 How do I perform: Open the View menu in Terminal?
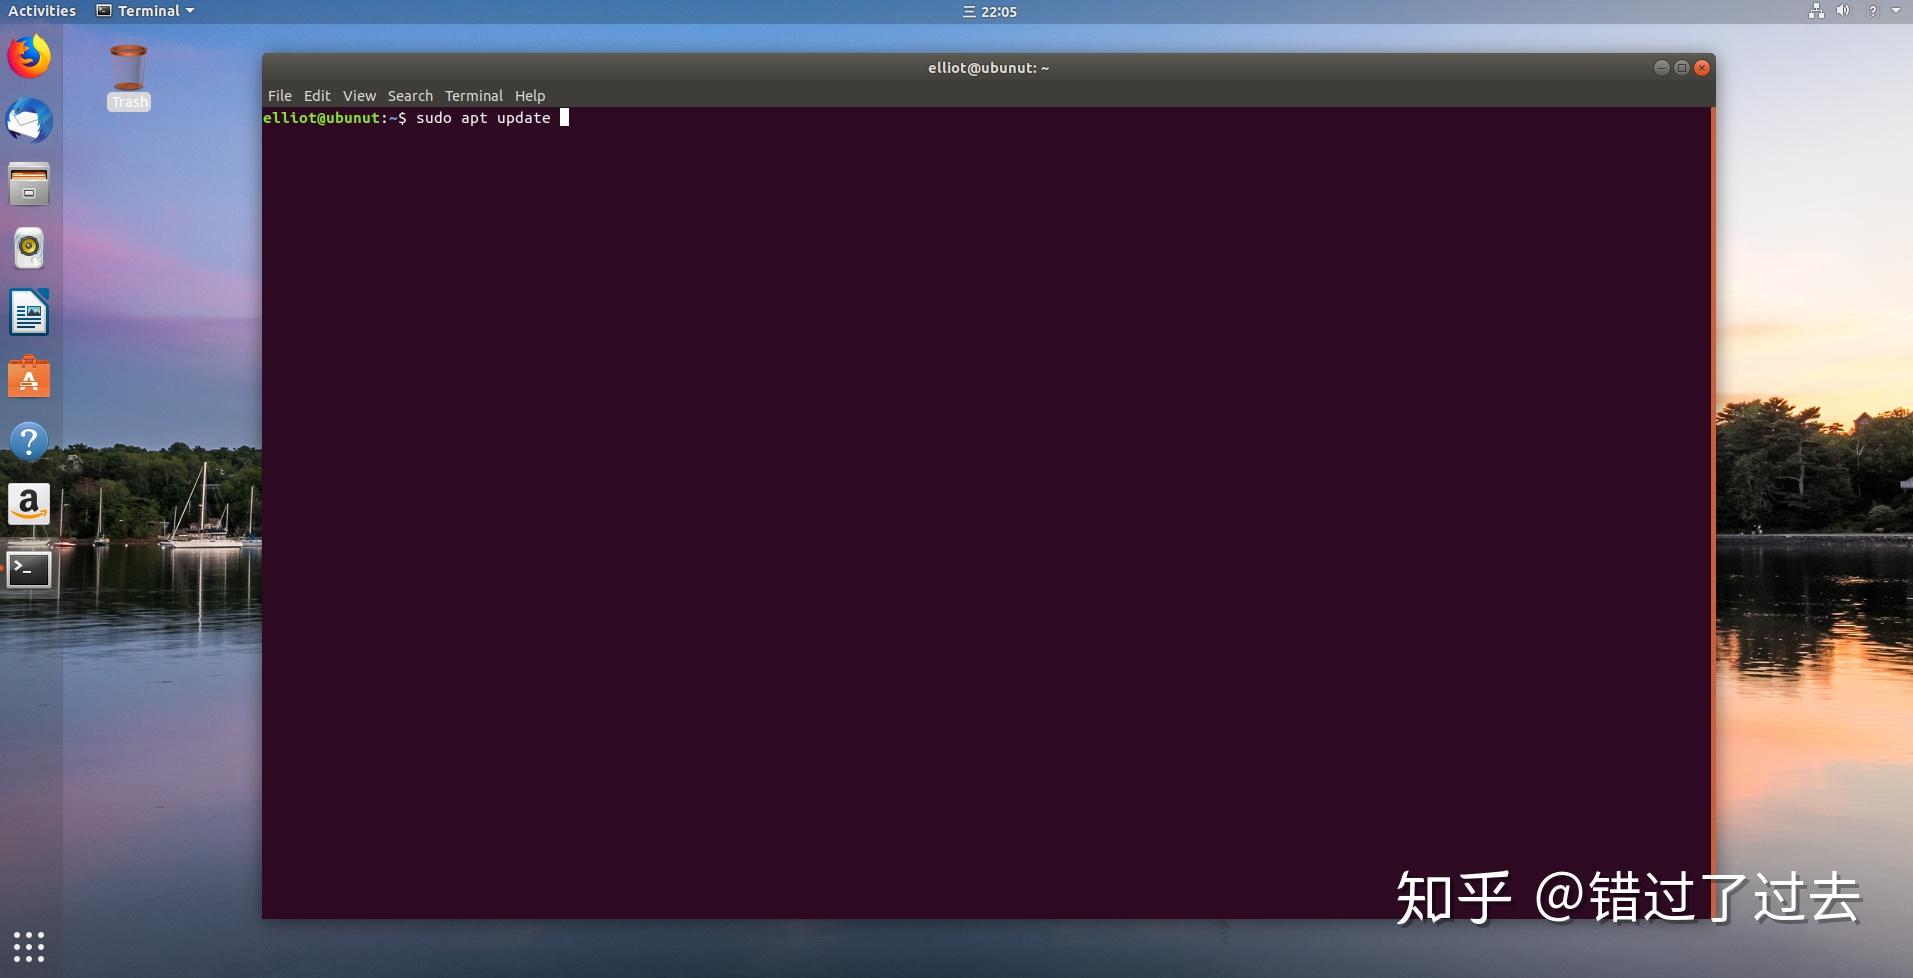click(x=358, y=95)
